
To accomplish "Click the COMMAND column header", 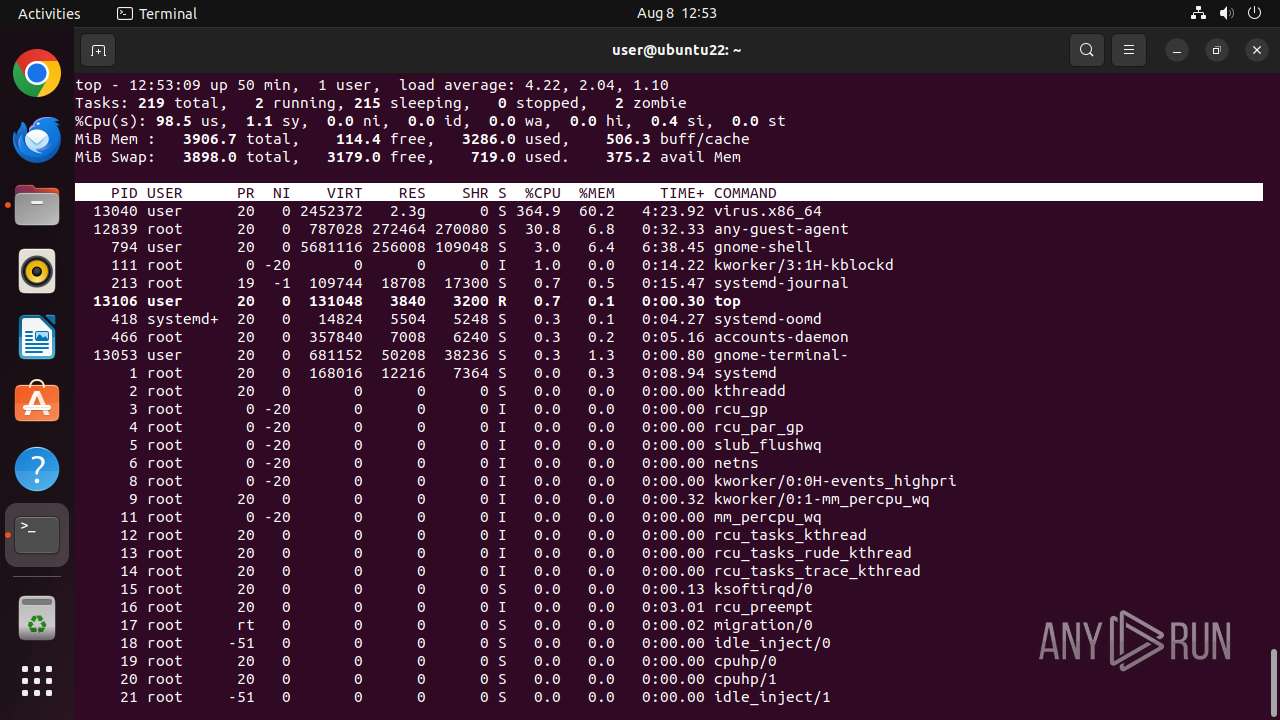I will coord(745,193).
